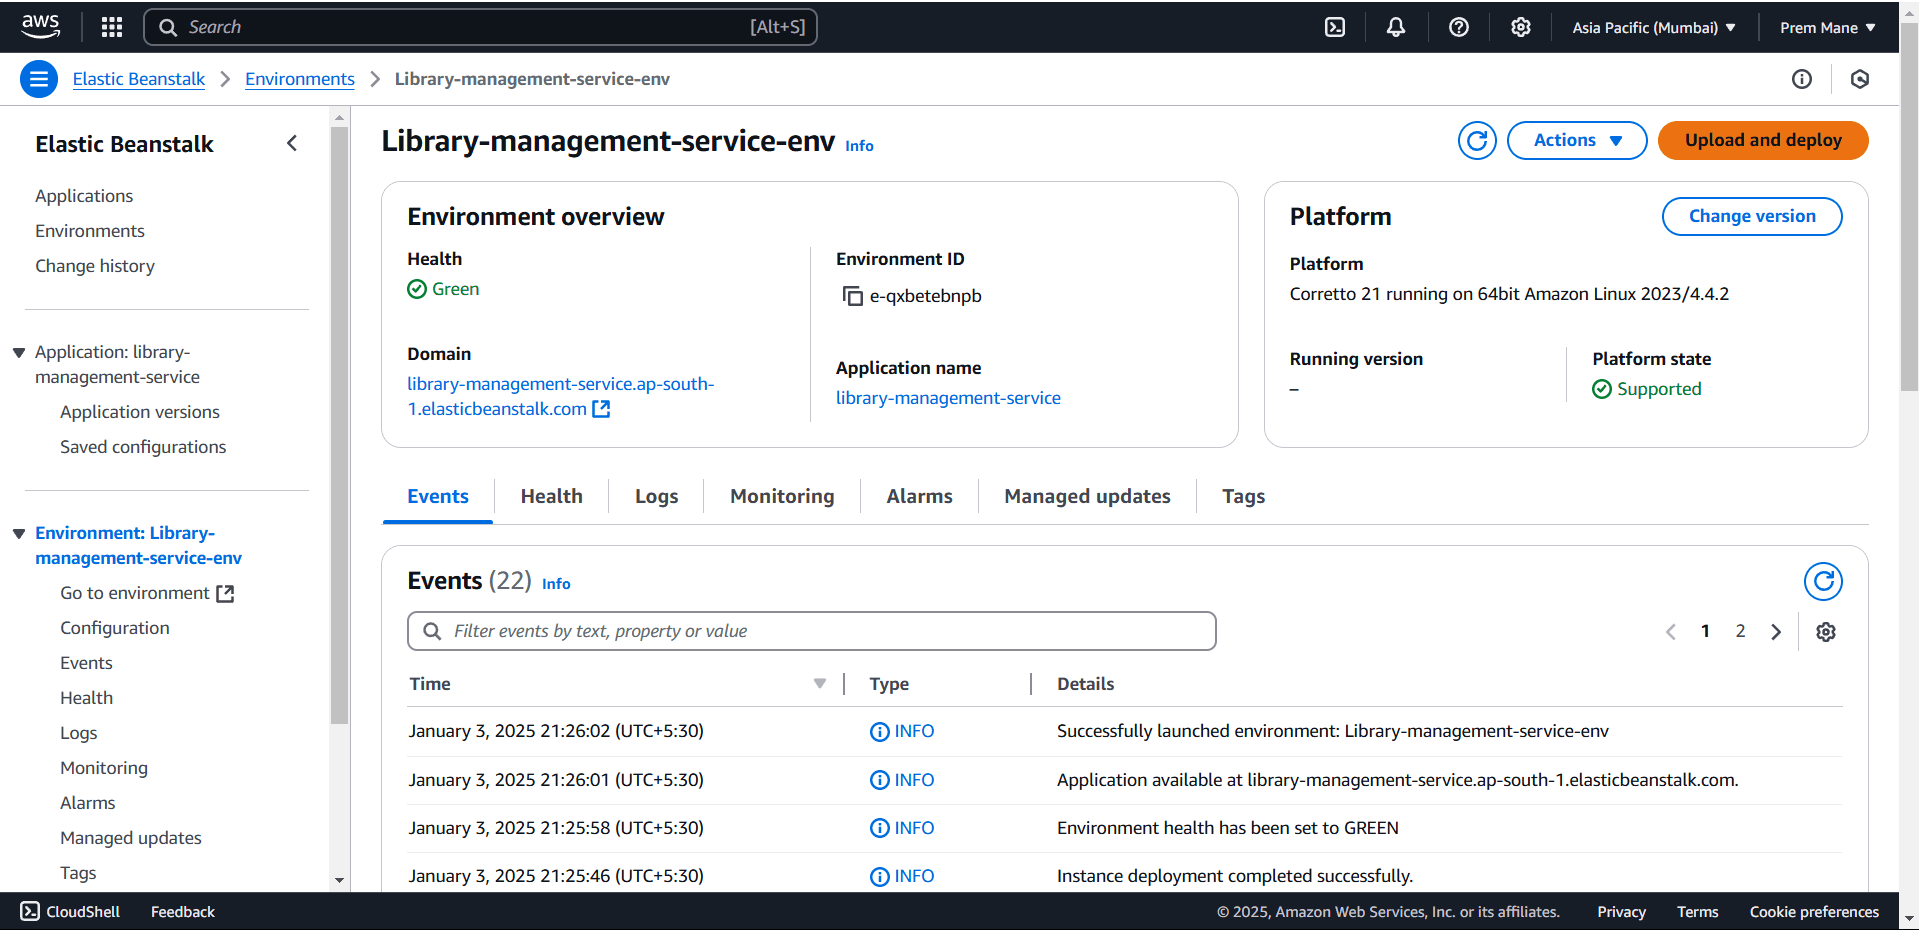Click the AWS logo home icon
The height and width of the screenshot is (930, 1919).
click(x=40, y=27)
